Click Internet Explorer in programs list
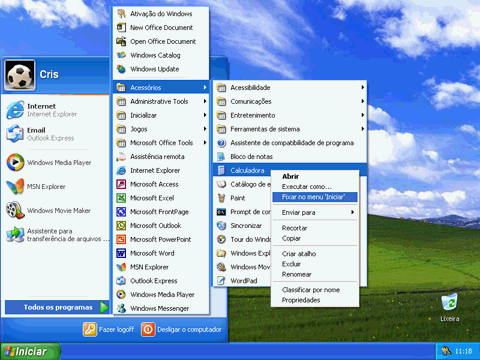 tap(162, 170)
